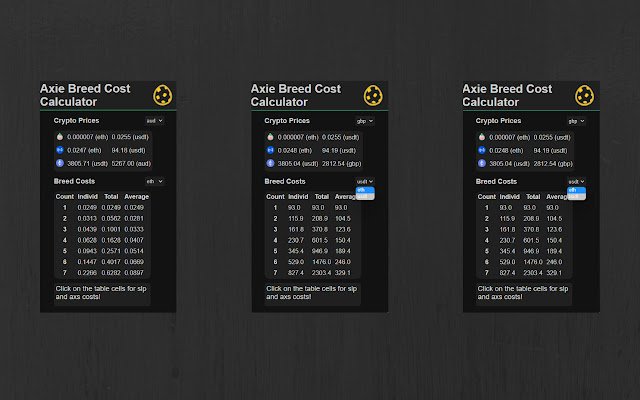This screenshot has width=640, height=400.
Task: Open the aud currency dropdown in left panel
Action: pos(155,120)
